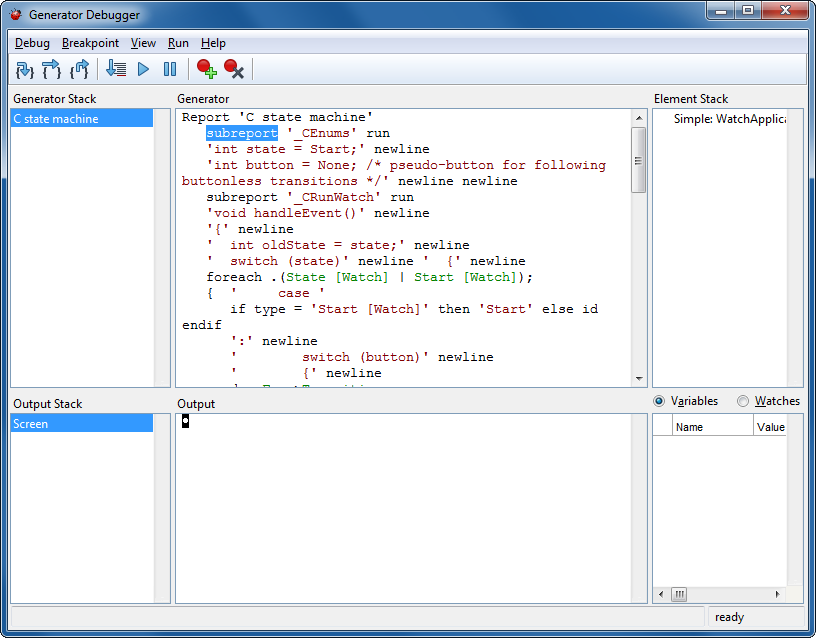Open the View menu
The image size is (816, 638).
tap(143, 43)
